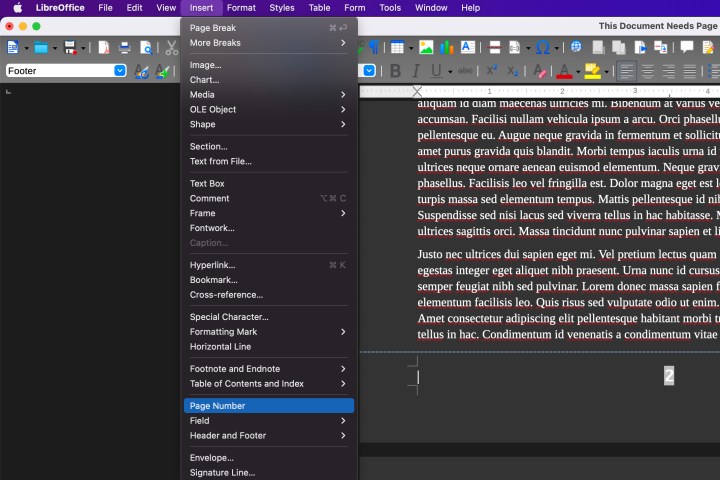Toggle Strikethrough formatting

[x=465, y=71]
